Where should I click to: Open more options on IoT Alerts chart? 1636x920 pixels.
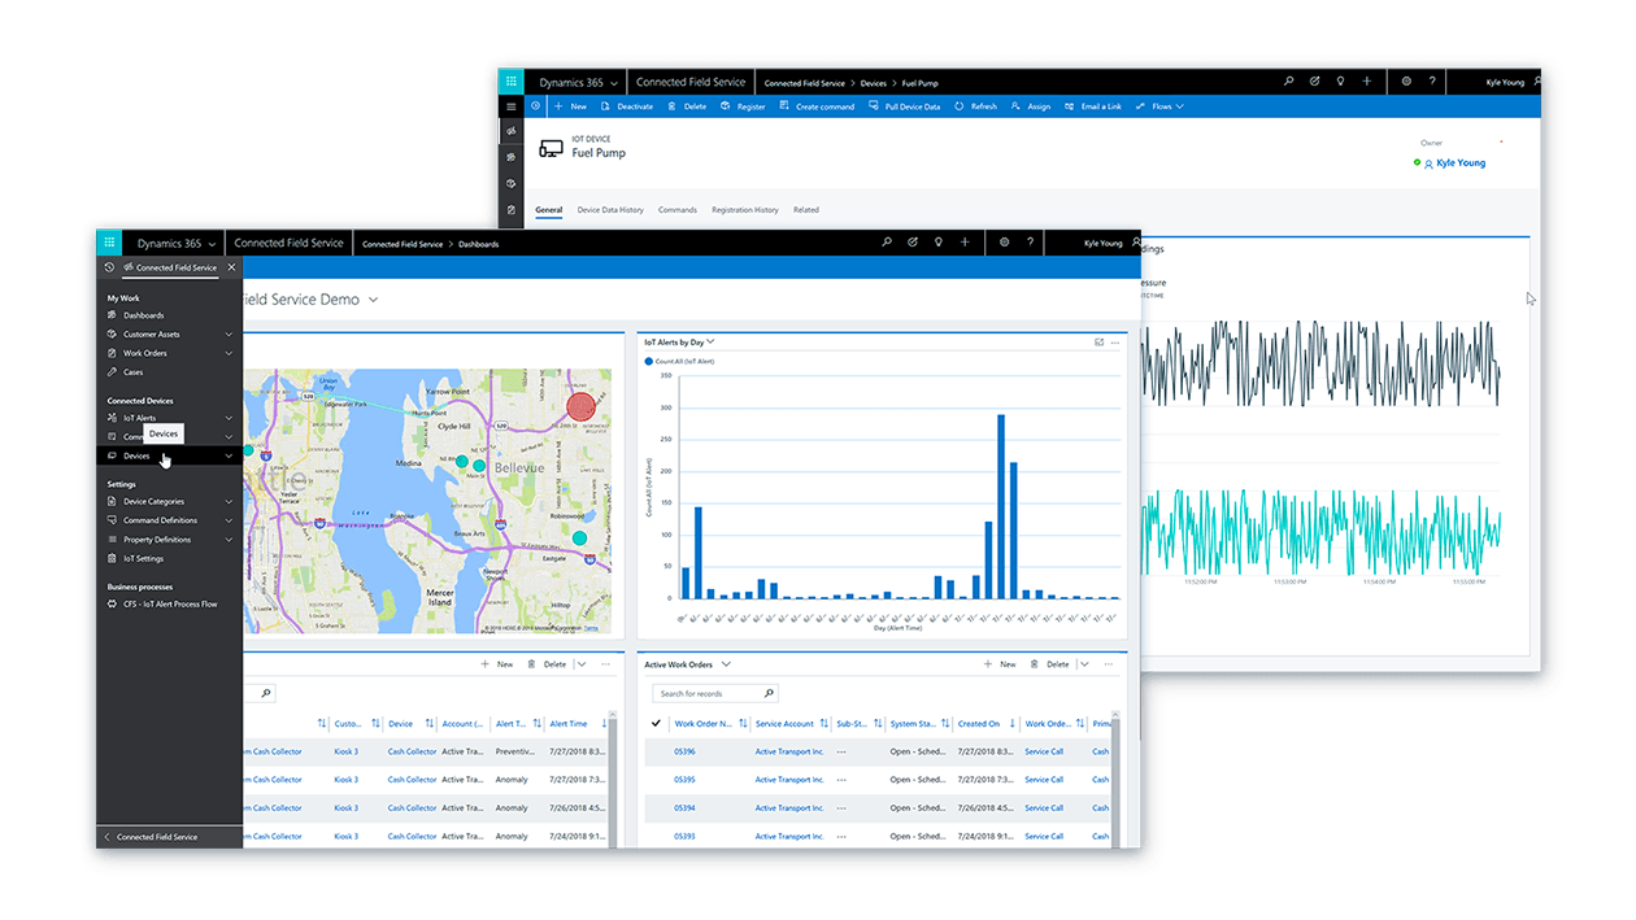coord(1115,342)
